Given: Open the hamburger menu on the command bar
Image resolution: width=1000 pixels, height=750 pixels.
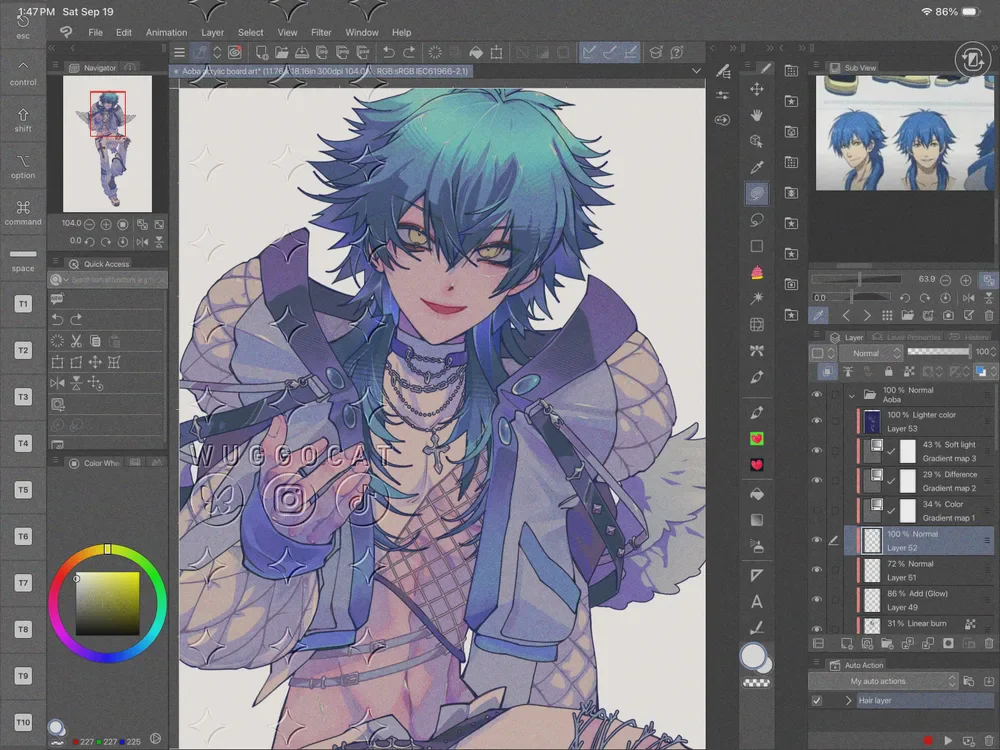Looking at the screenshot, I should pyautogui.click(x=180, y=52).
